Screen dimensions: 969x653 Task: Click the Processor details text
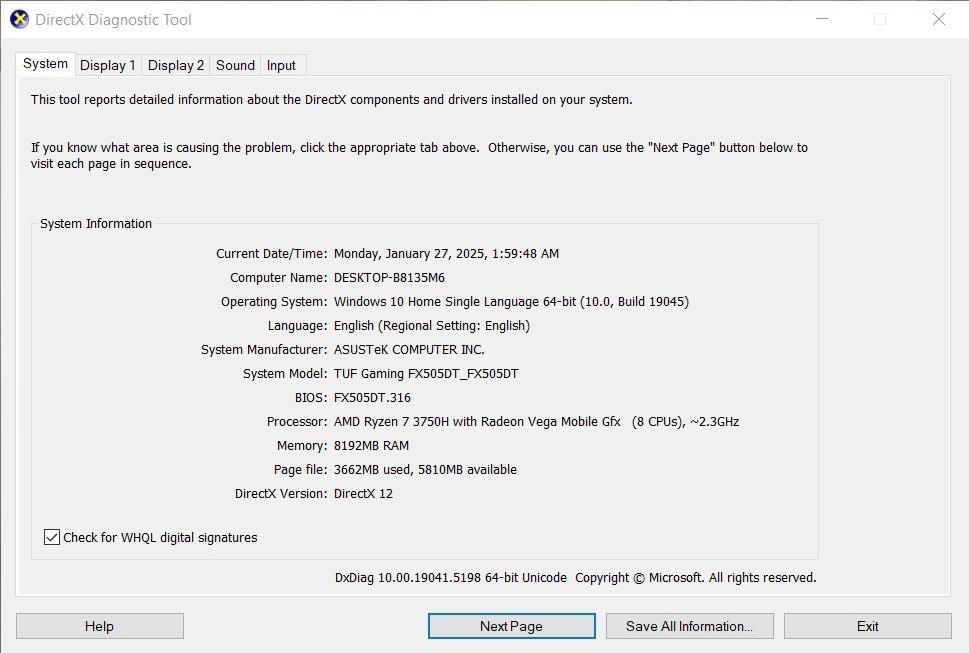point(535,421)
